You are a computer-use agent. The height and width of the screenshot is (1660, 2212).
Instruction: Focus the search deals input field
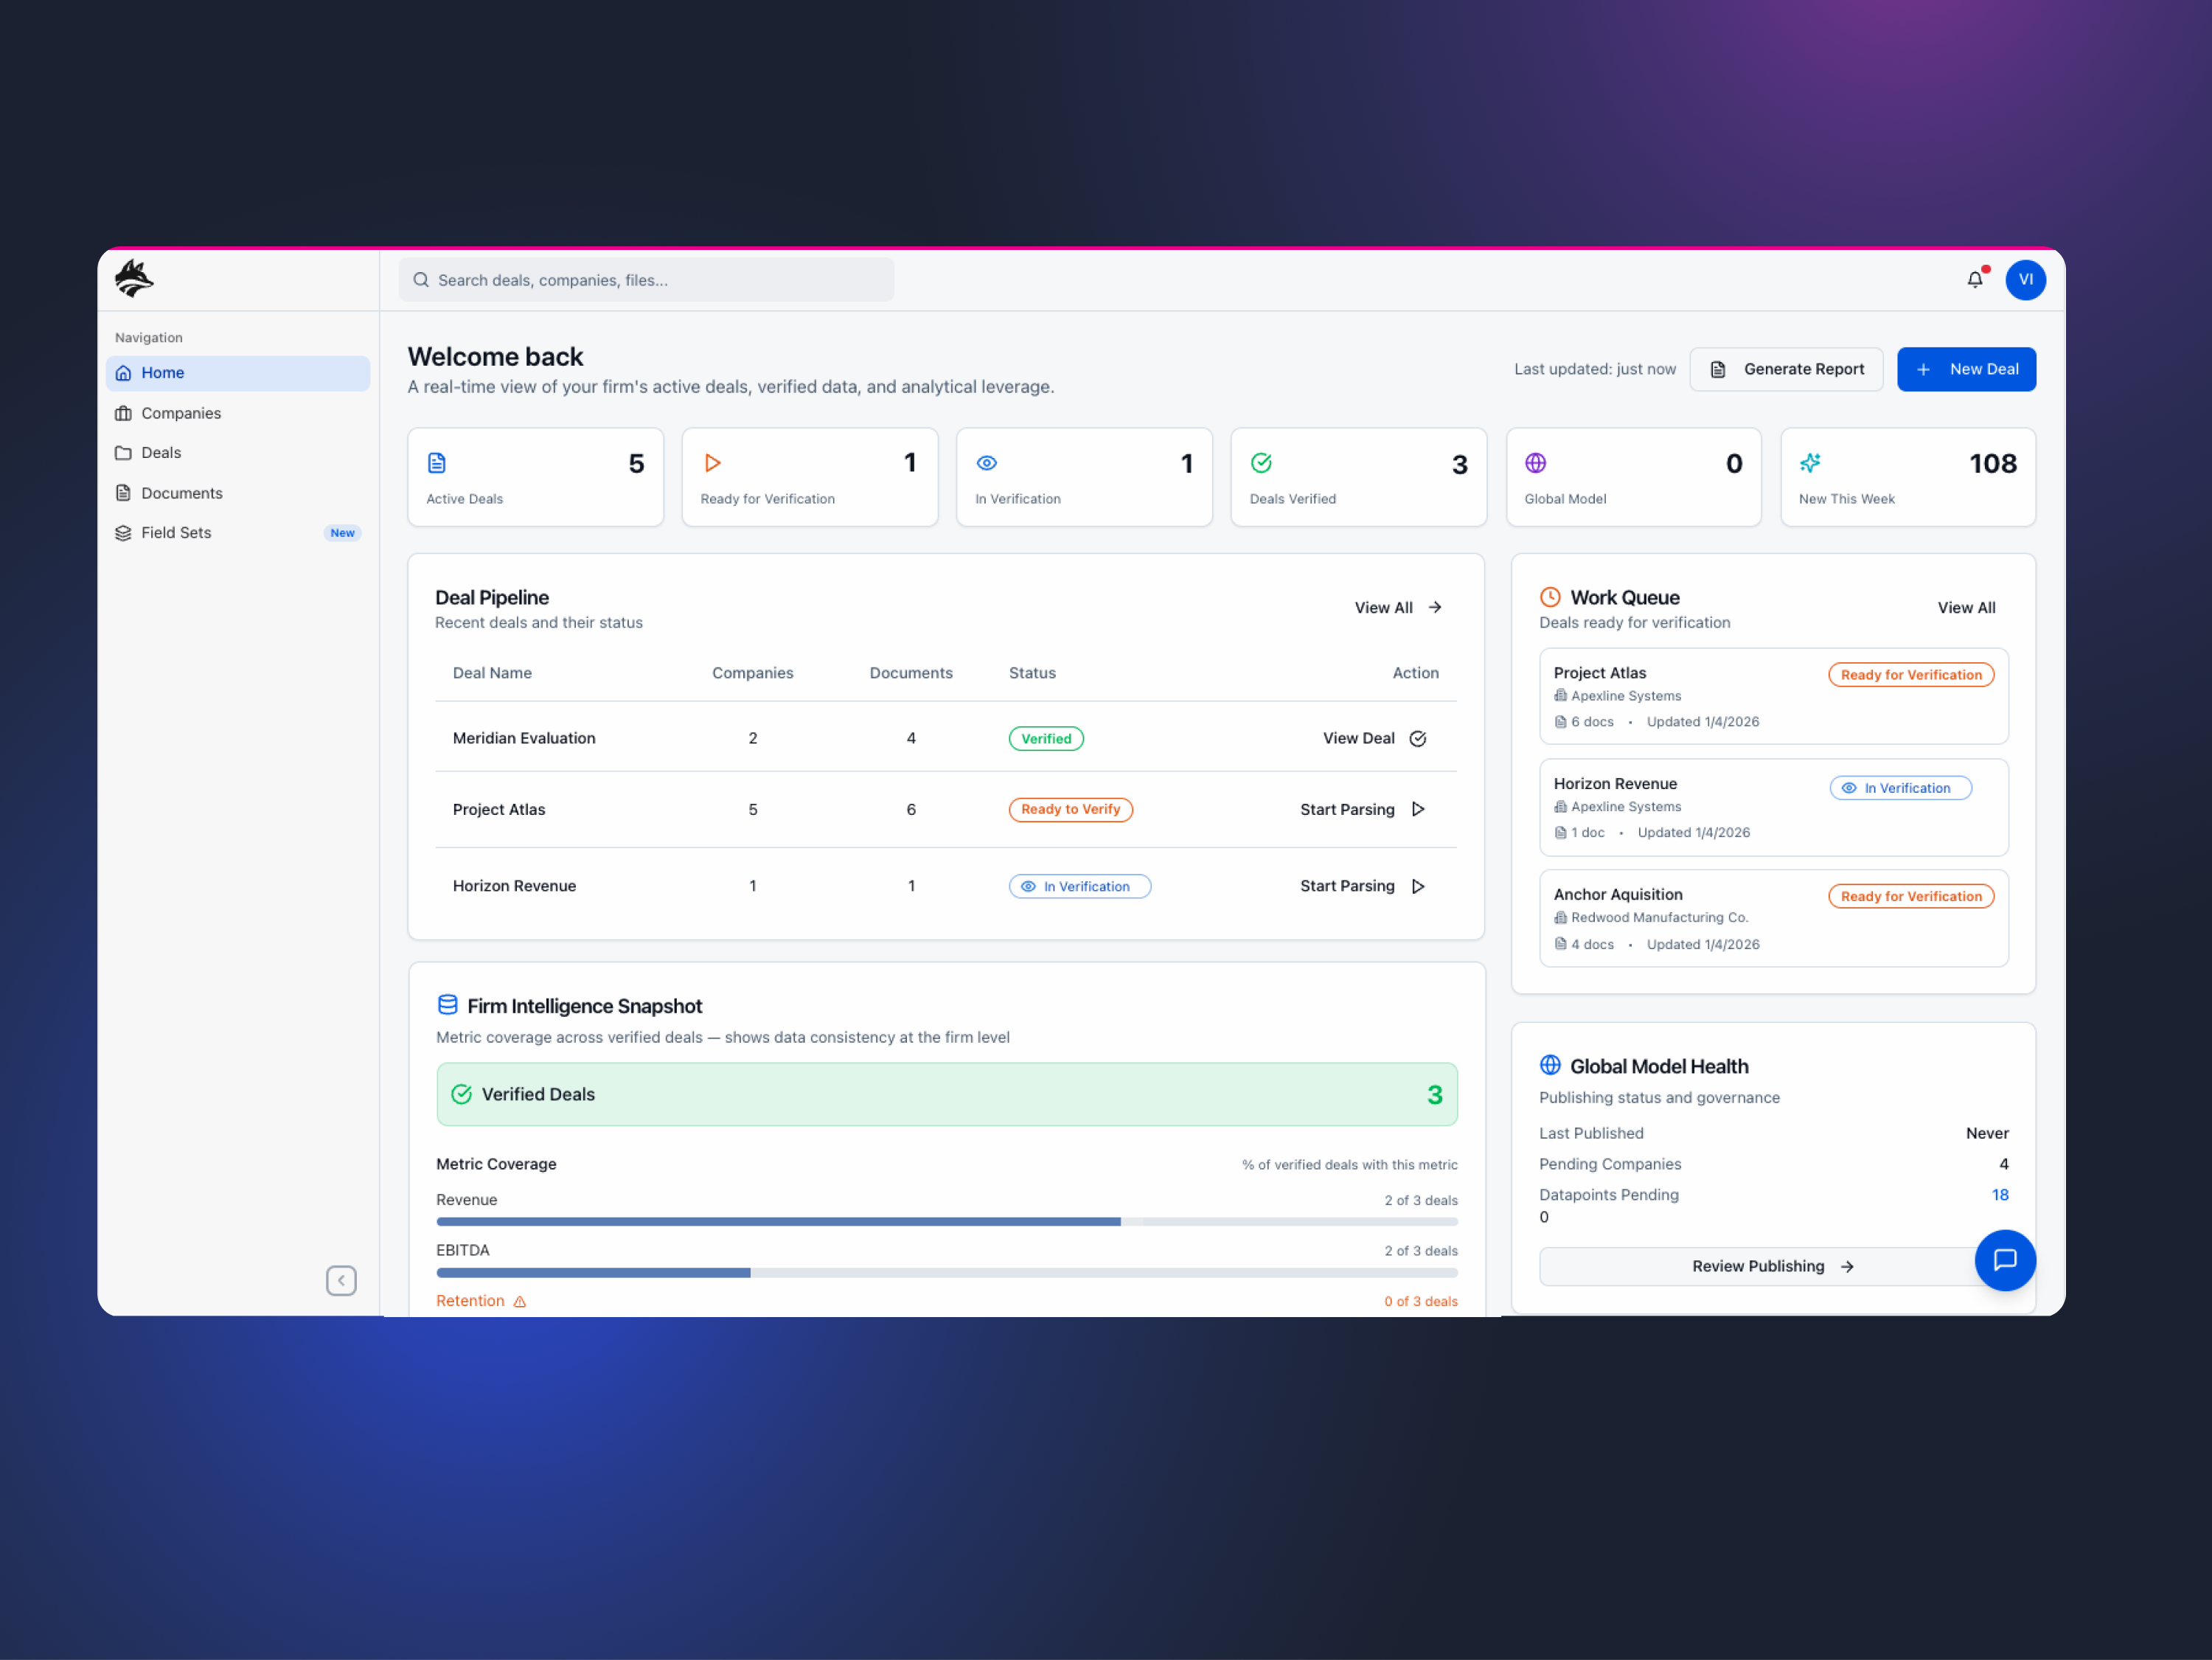point(647,281)
